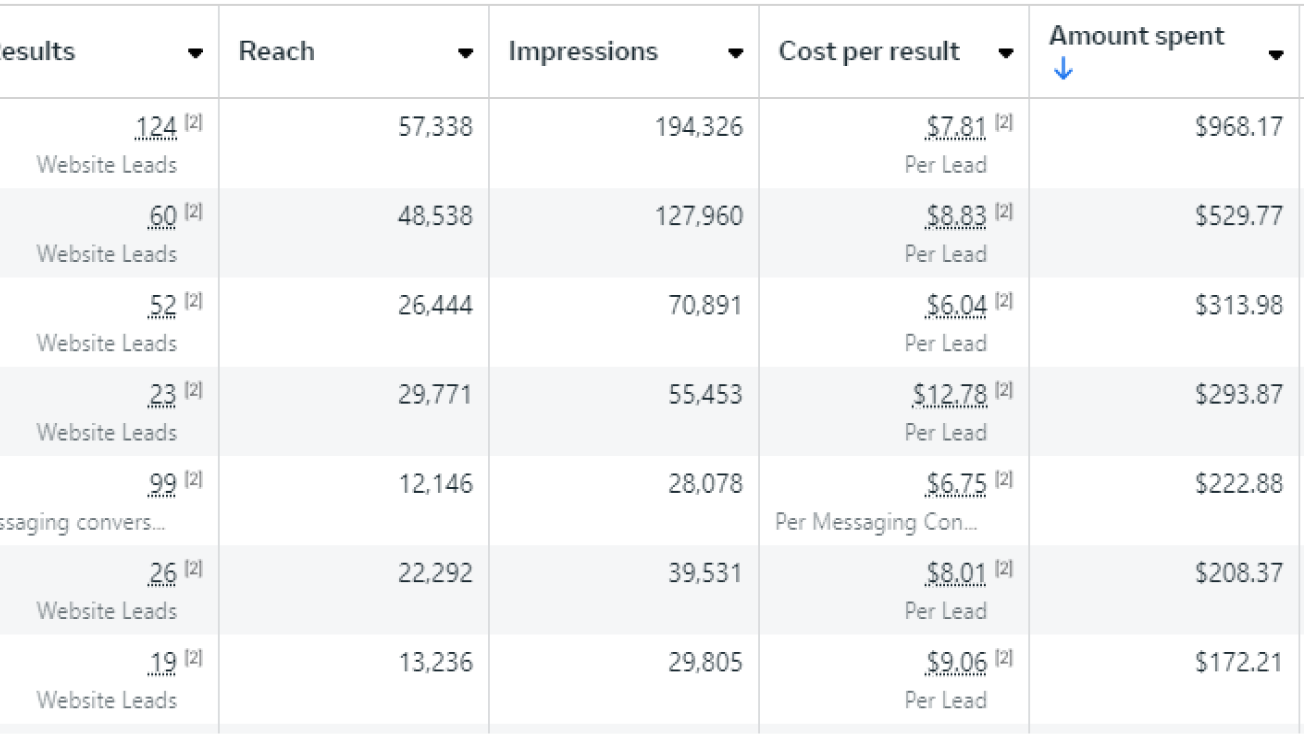Screen dimensions: 1304x734
Task: Click the footnote marker beside 124 results
Action: 193,123
